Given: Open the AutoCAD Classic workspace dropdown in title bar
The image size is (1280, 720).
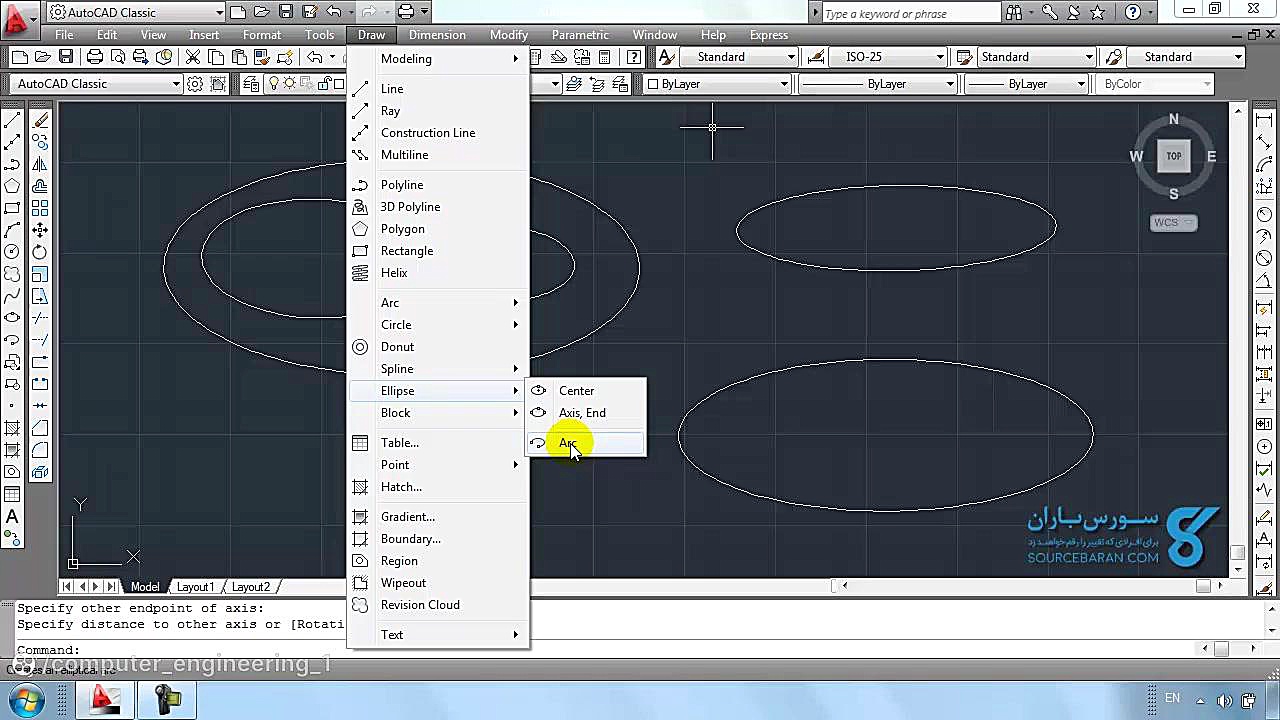Looking at the screenshot, I should (x=136, y=12).
